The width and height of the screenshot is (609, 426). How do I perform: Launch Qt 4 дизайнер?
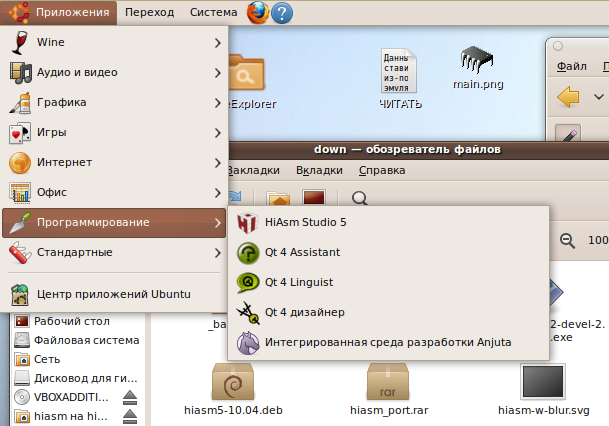click(304, 312)
